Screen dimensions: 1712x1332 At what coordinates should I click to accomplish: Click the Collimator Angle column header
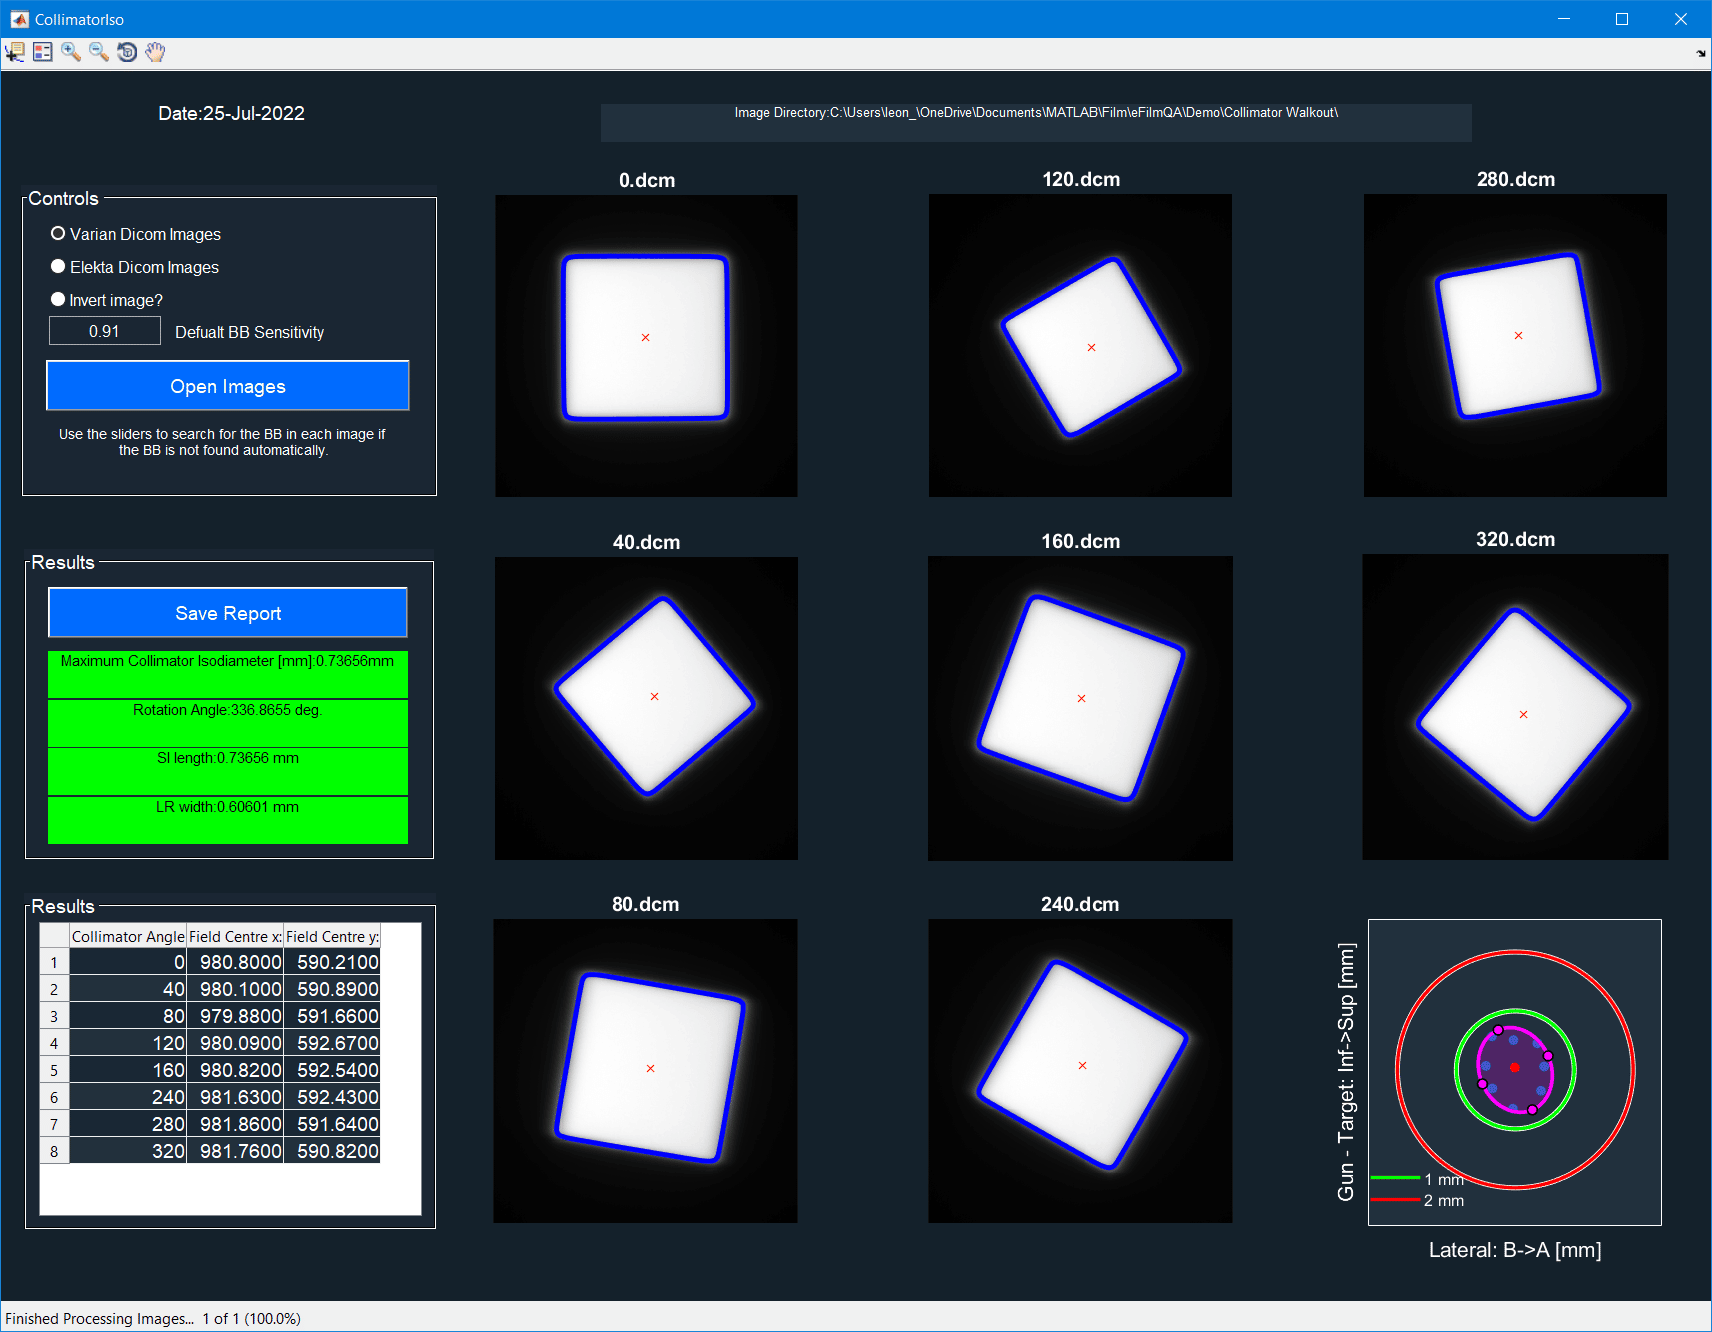coord(128,936)
